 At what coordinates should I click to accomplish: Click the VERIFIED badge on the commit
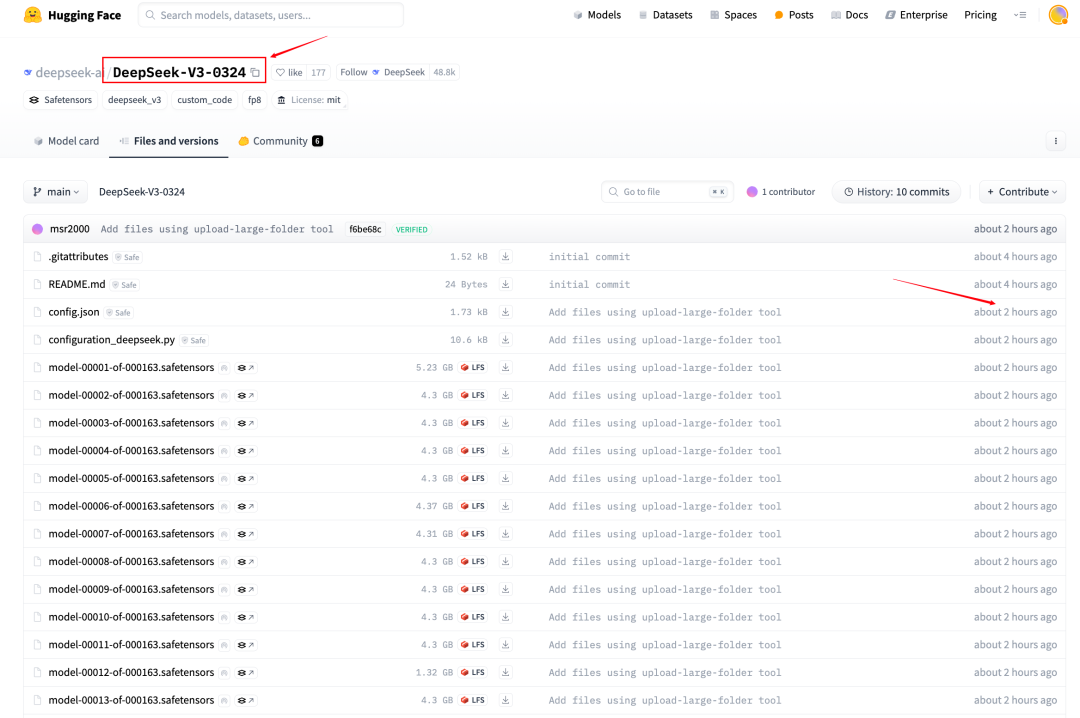tap(411, 229)
